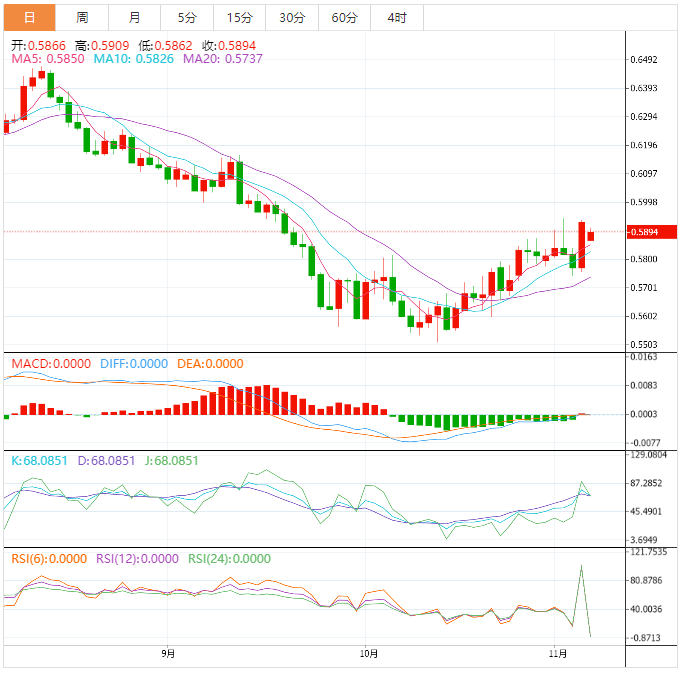Select the 日 daily chart tab

pyautogui.click(x=29, y=18)
